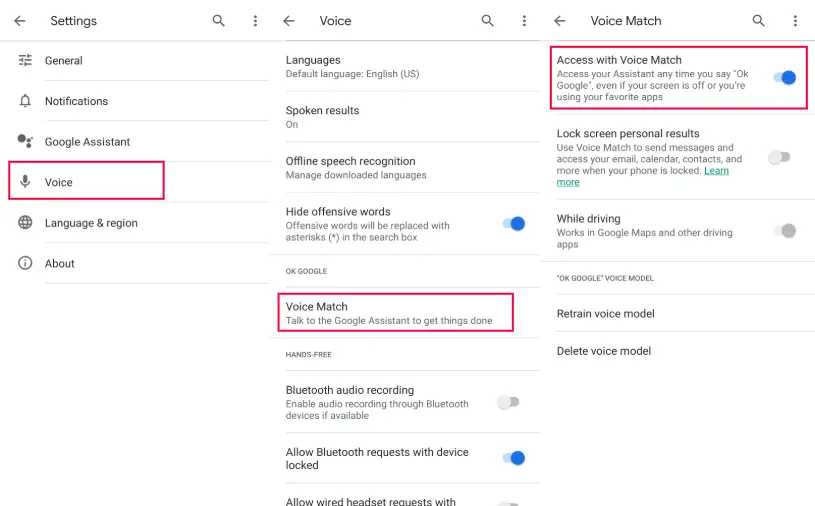Click search icon in Voice header
Screen dimensions: 815x506
(x=488, y=21)
